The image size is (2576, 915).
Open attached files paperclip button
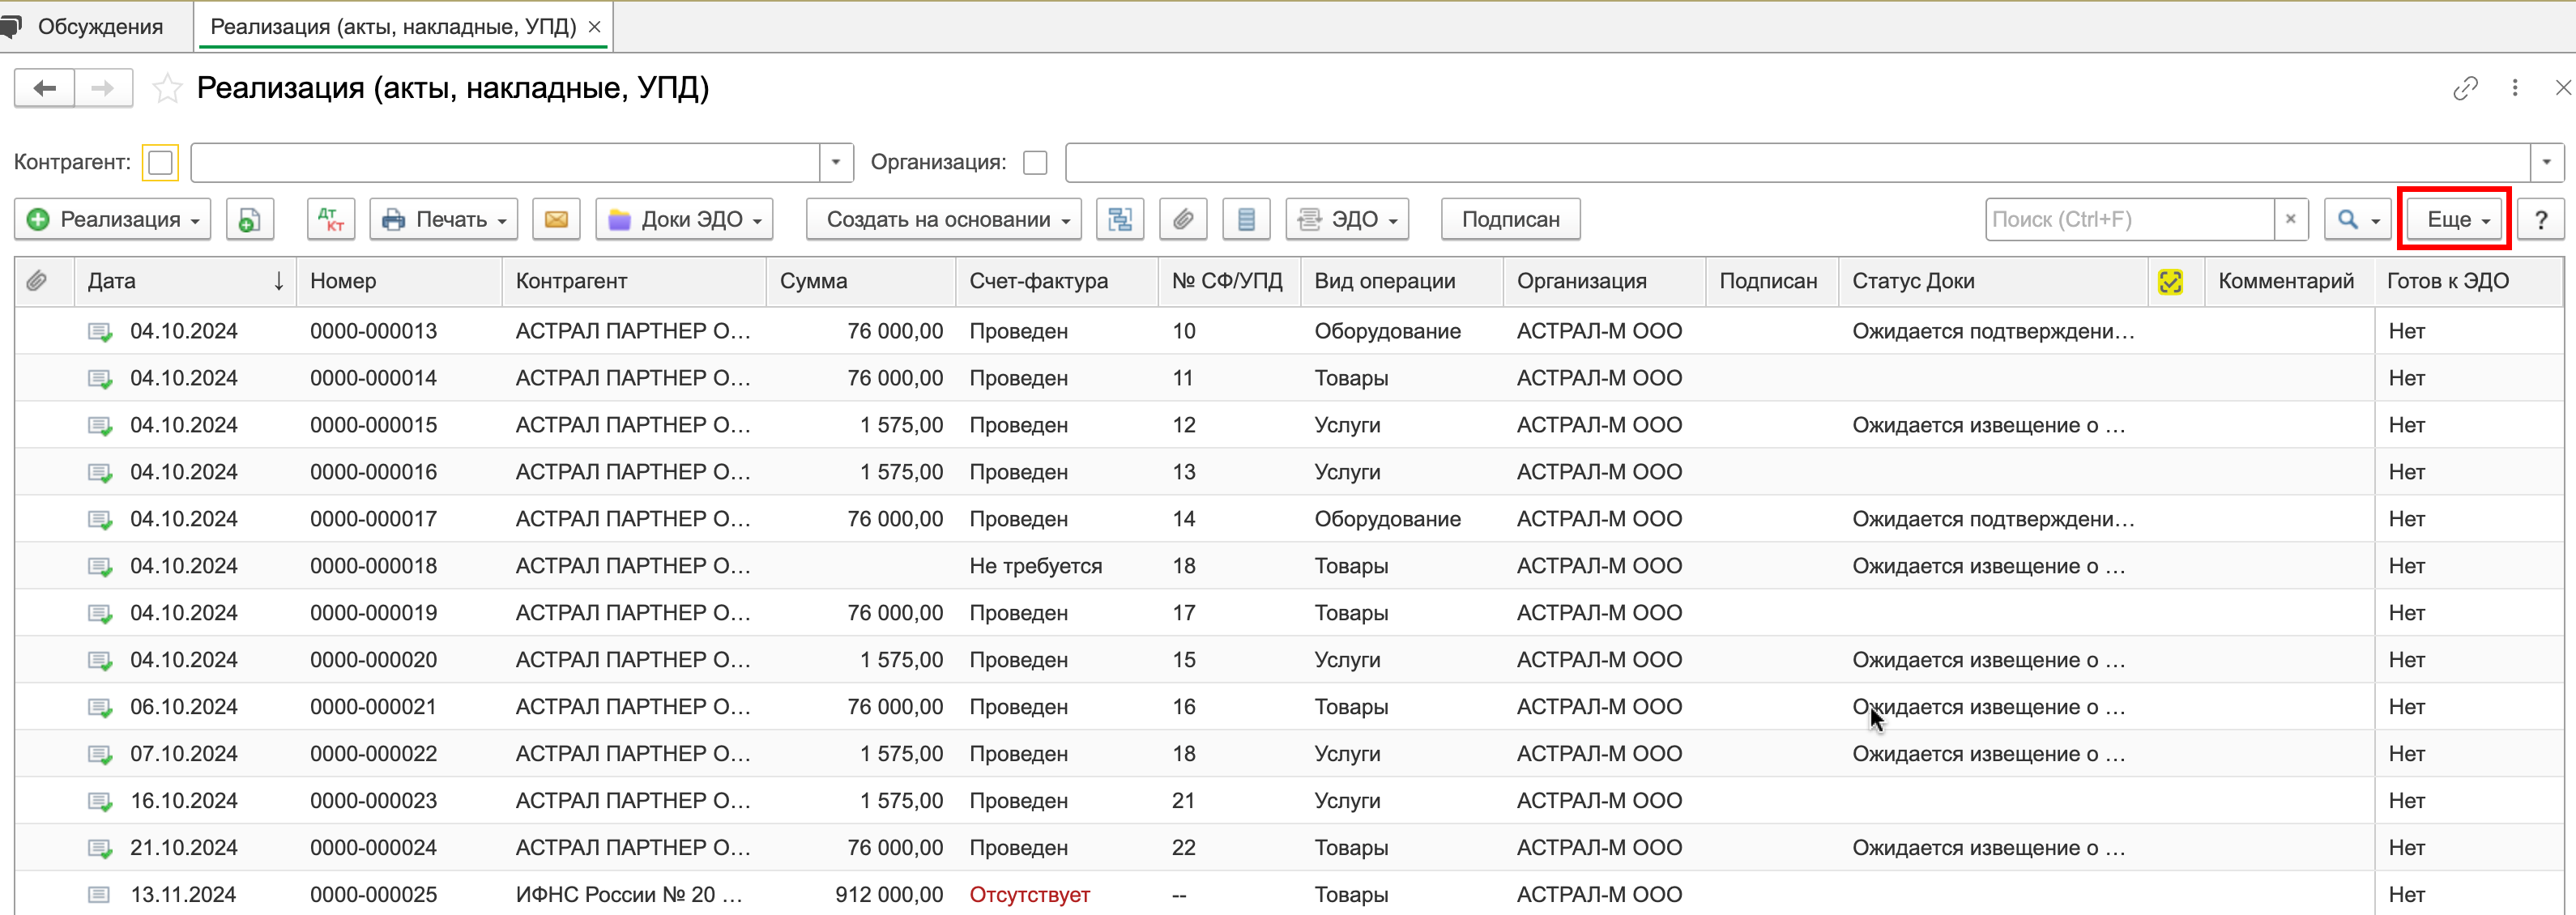pyautogui.click(x=1183, y=219)
